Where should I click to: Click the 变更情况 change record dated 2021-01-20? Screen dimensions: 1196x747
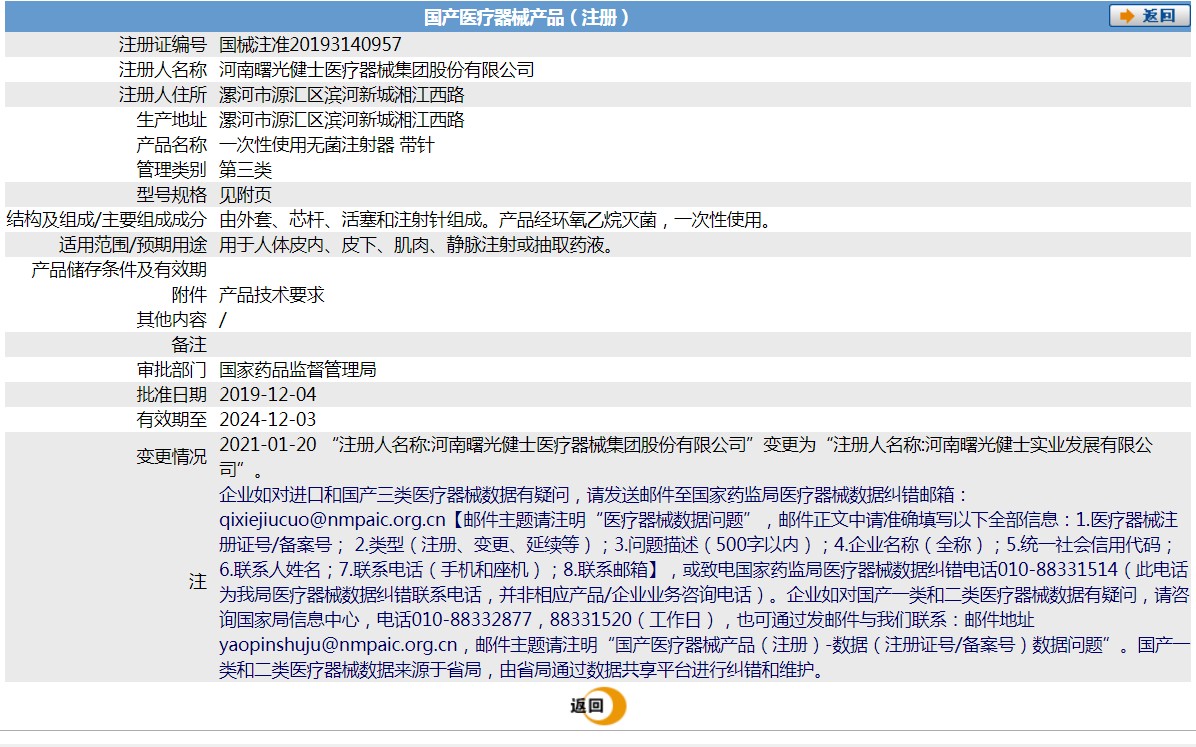click(x=686, y=456)
